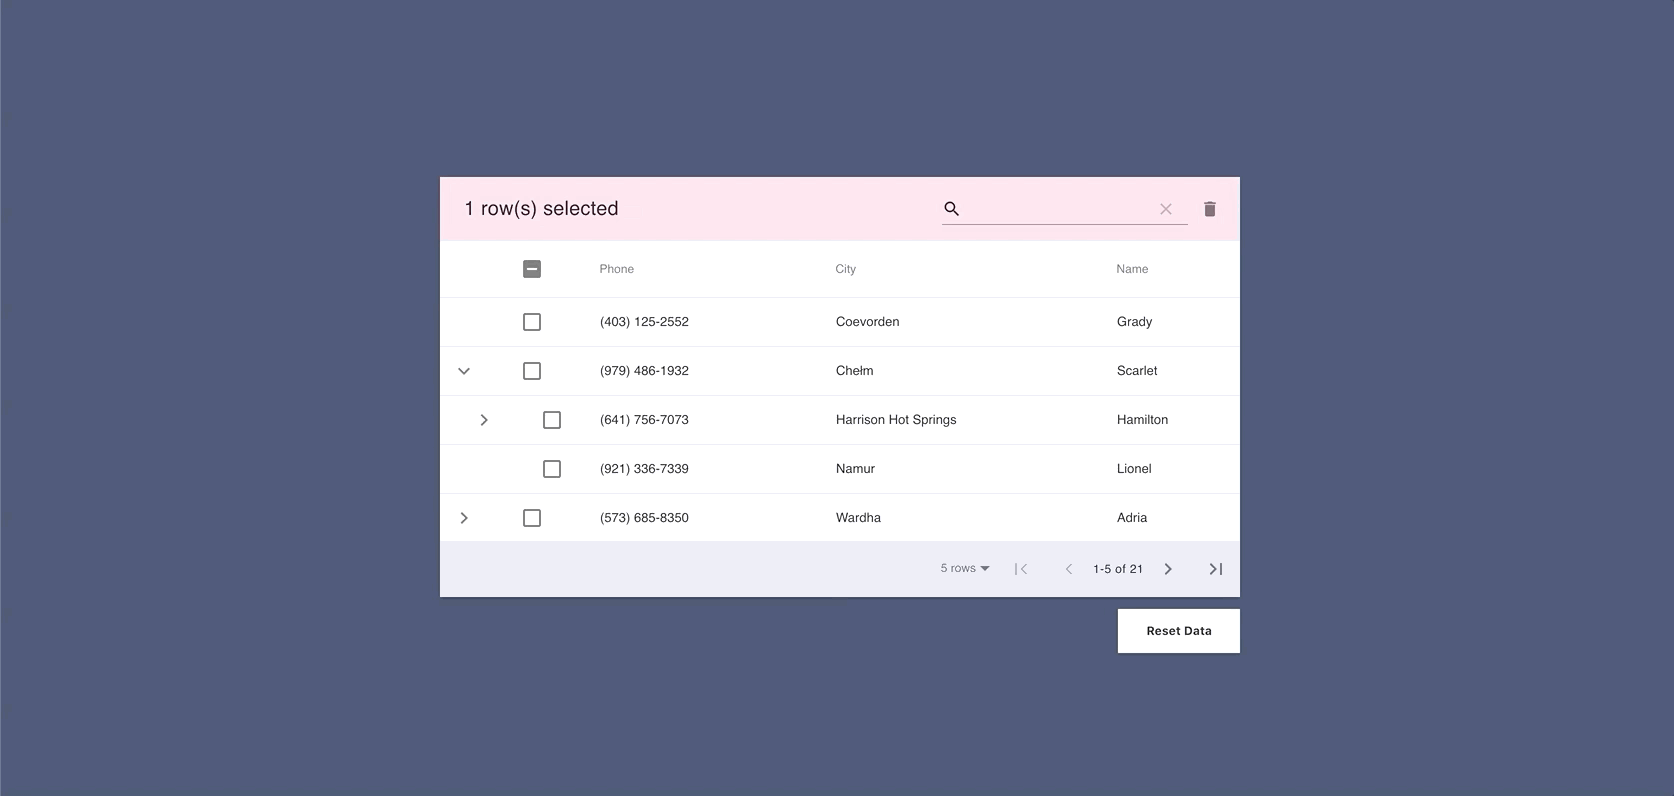
Task: Click phone number (921) 336-7339
Action: [x=644, y=469]
